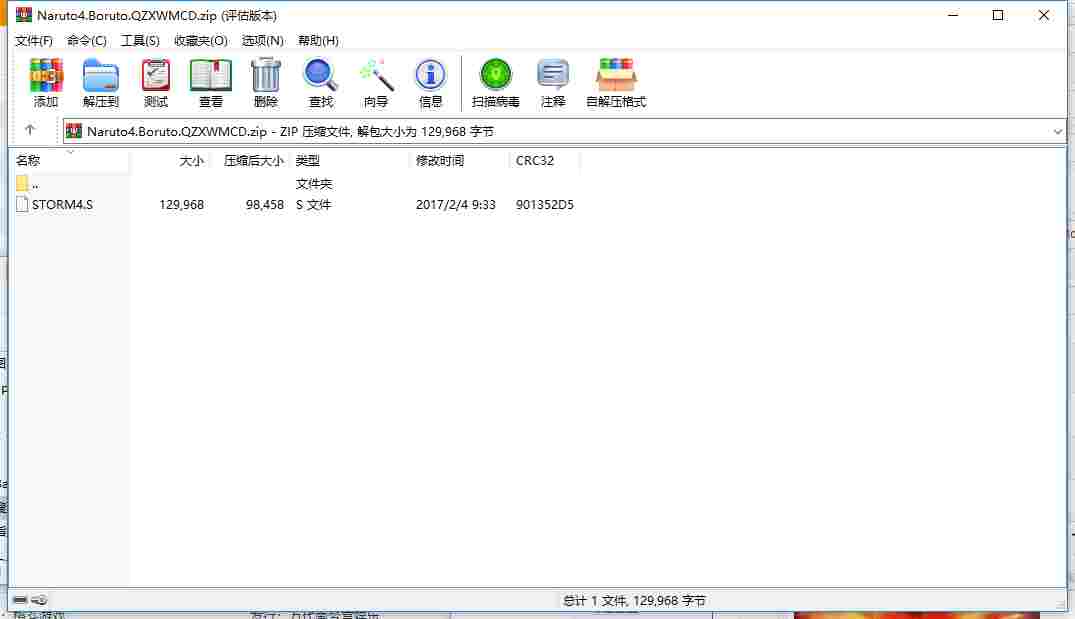Open the 选项(N) menu
This screenshot has width=1075, height=619.
tap(263, 40)
